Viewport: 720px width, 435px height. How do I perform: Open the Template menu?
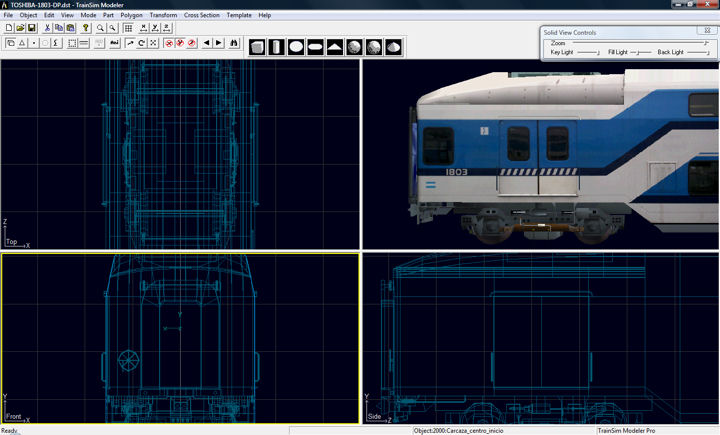pos(239,16)
